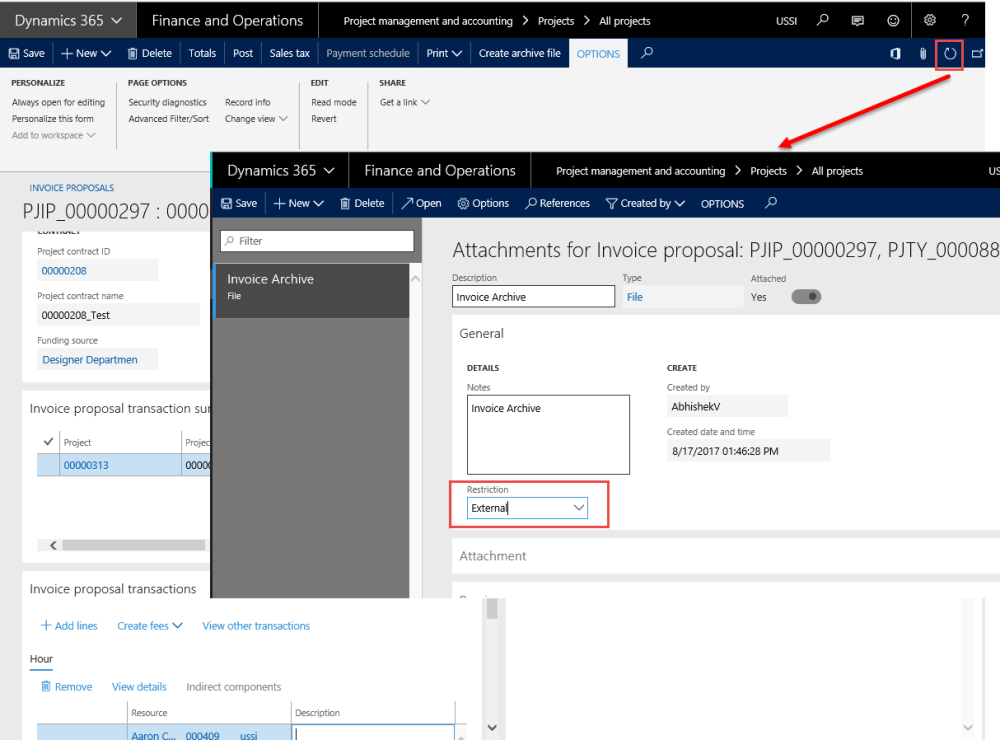Expand Change view dropdown
This screenshot has height=740, width=1000.
pyautogui.click(x=256, y=119)
